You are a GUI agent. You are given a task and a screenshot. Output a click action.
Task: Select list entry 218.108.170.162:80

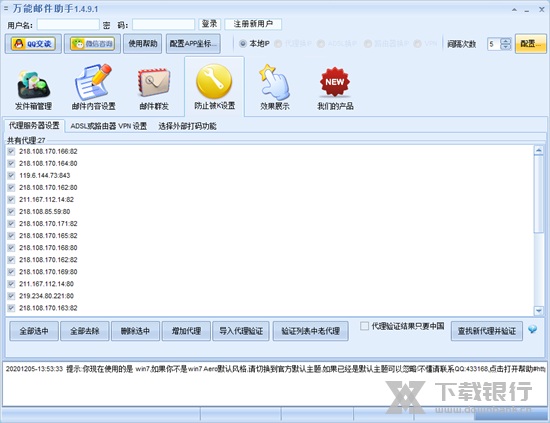click(x=48, y=188)
